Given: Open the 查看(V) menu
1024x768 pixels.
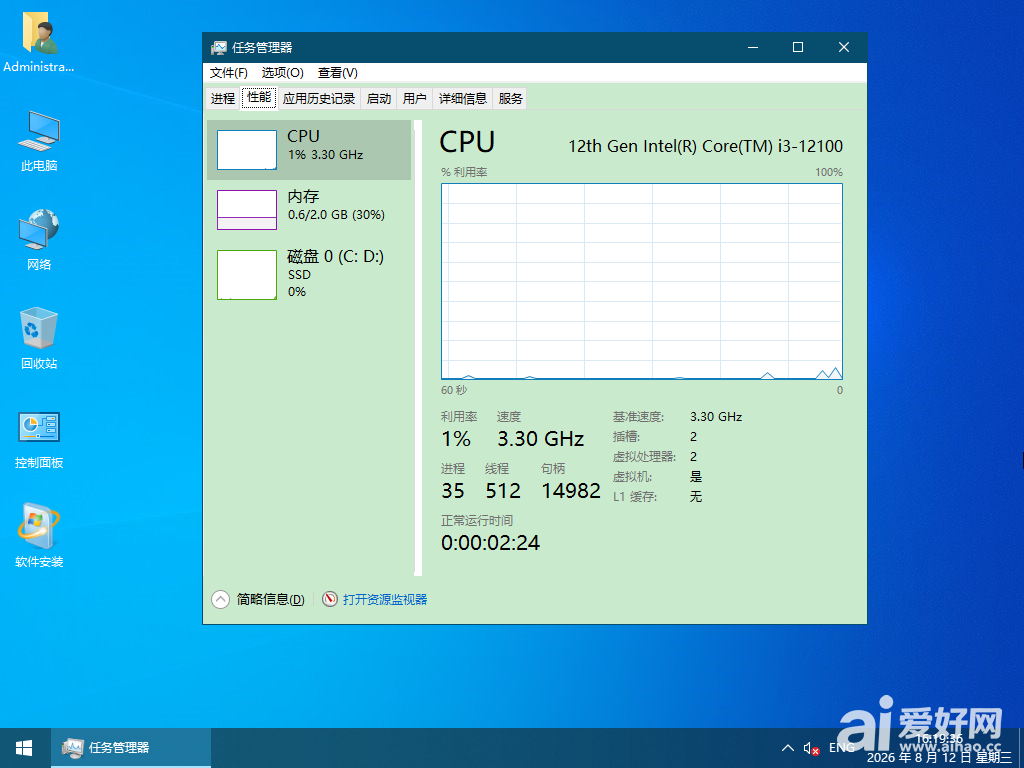Looking at the screenshot, I should tap(338, 72).
